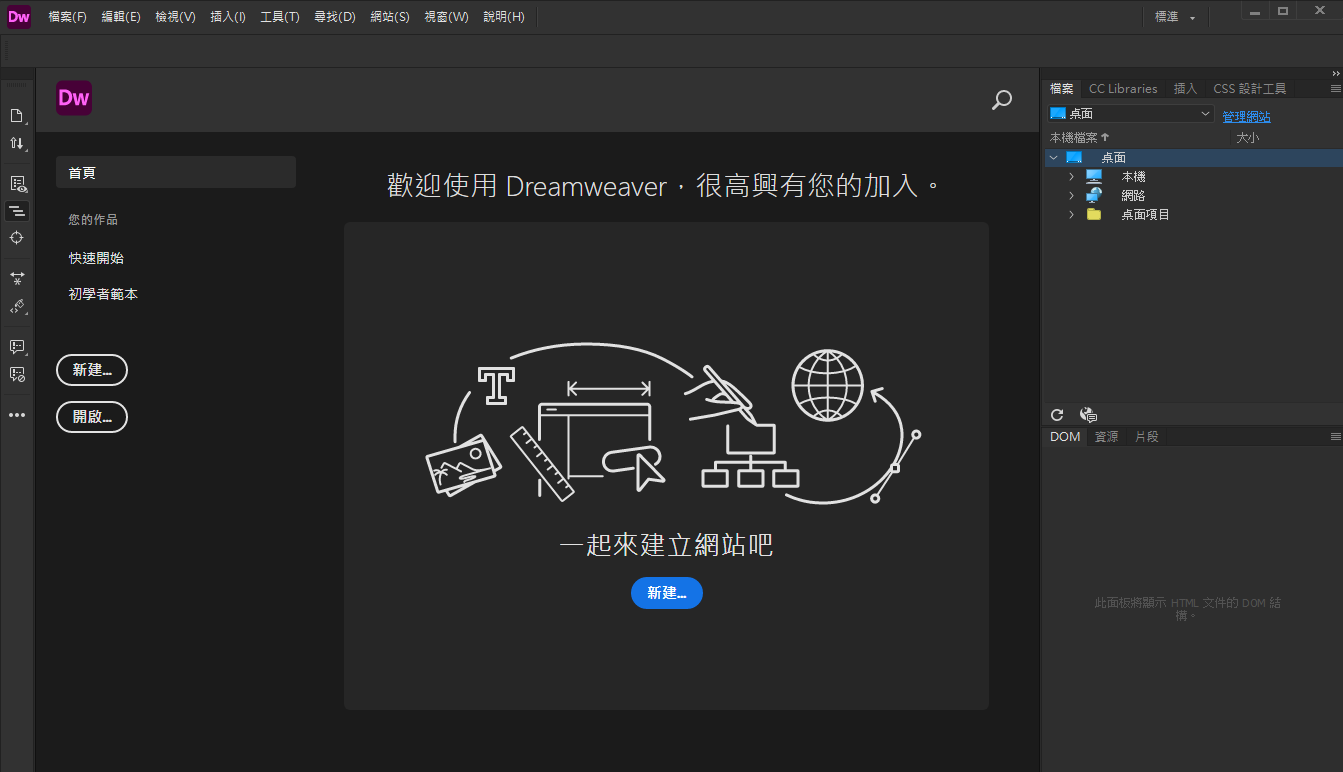
Task: Switch to the 插入 panel tab
Action: pyautogui.click(x=1185, y=89)
